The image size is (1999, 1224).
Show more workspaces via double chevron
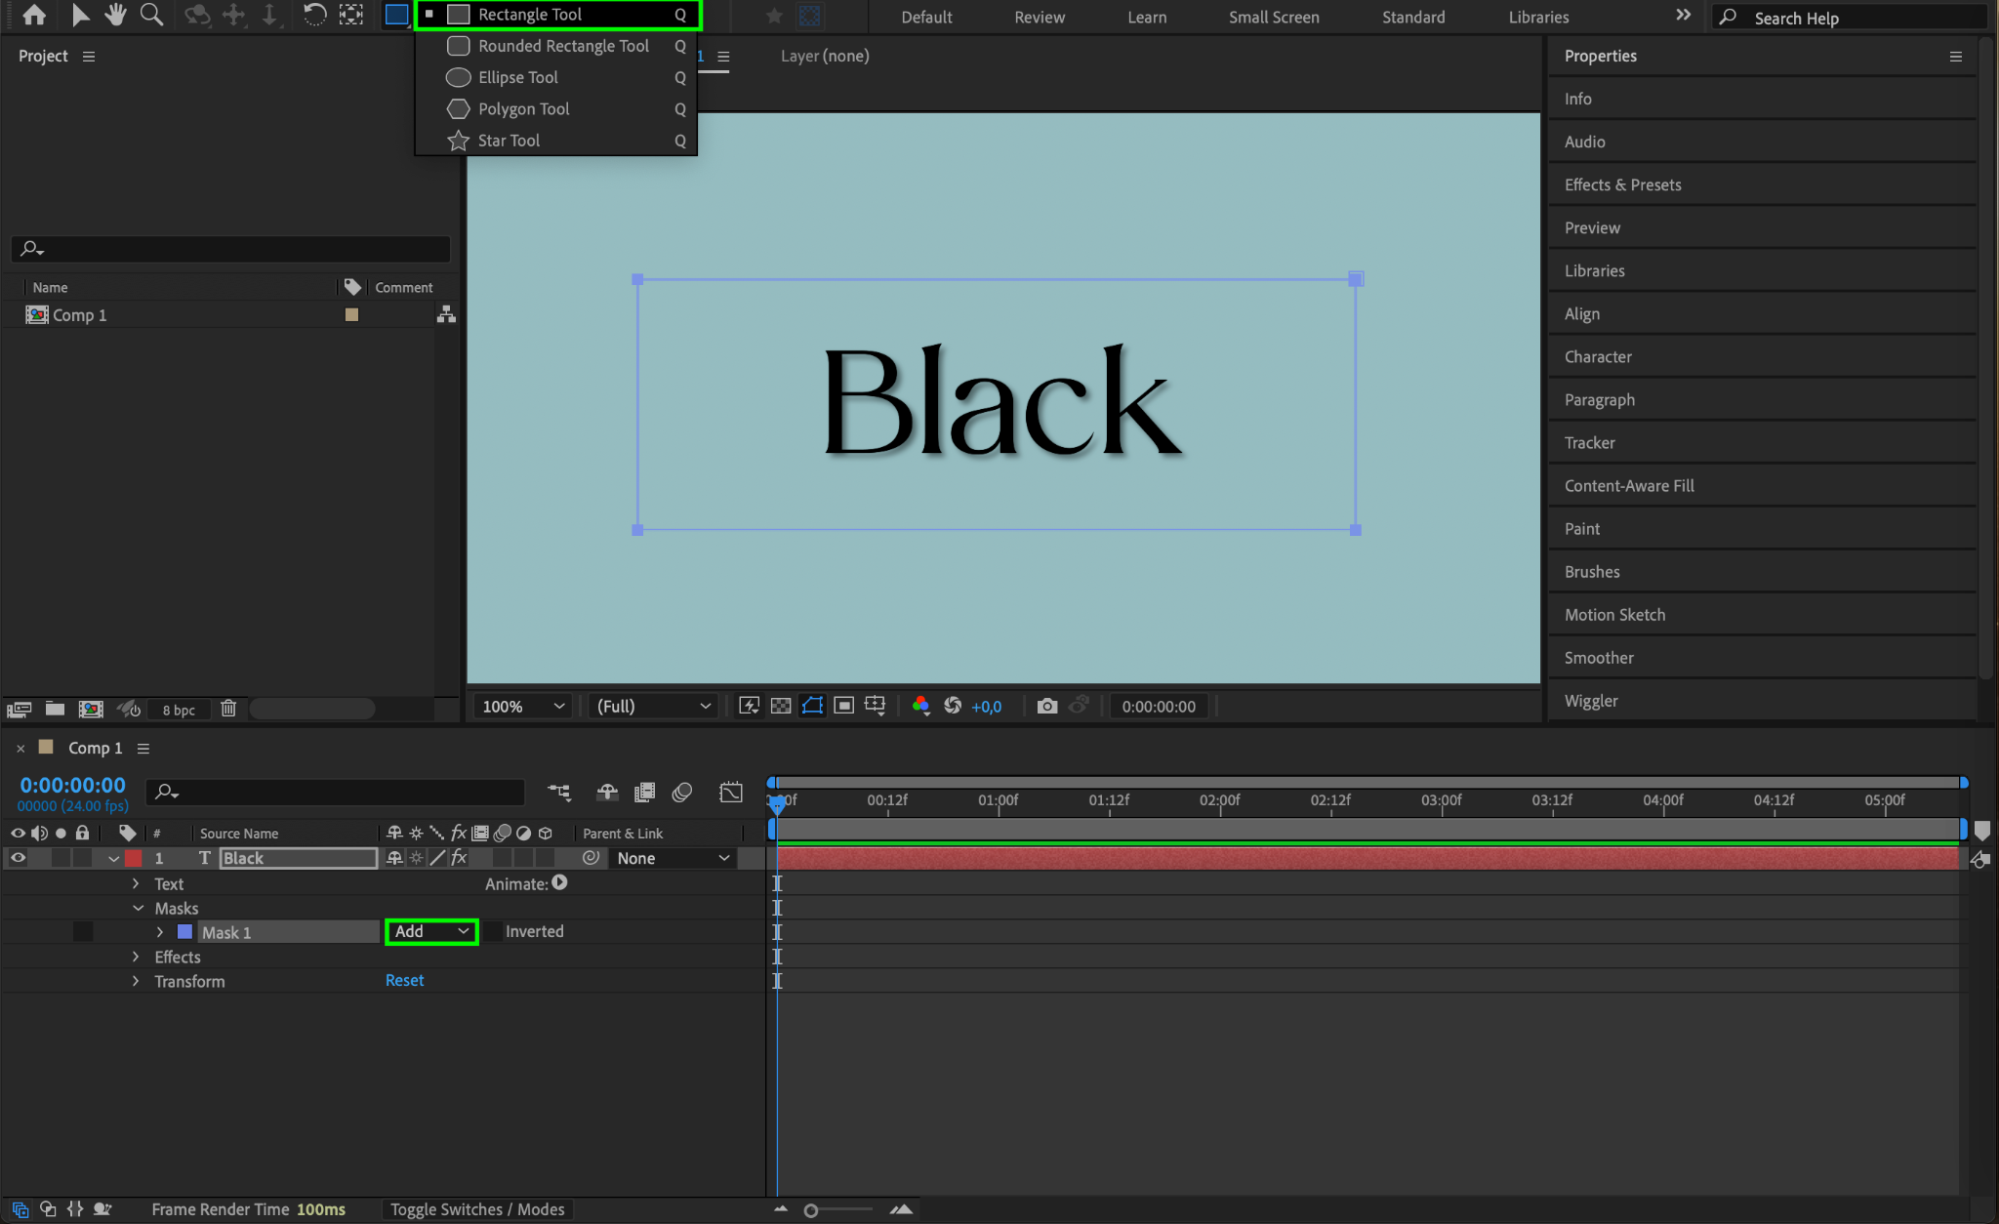pyautogui.click(x=1683, y=15)
